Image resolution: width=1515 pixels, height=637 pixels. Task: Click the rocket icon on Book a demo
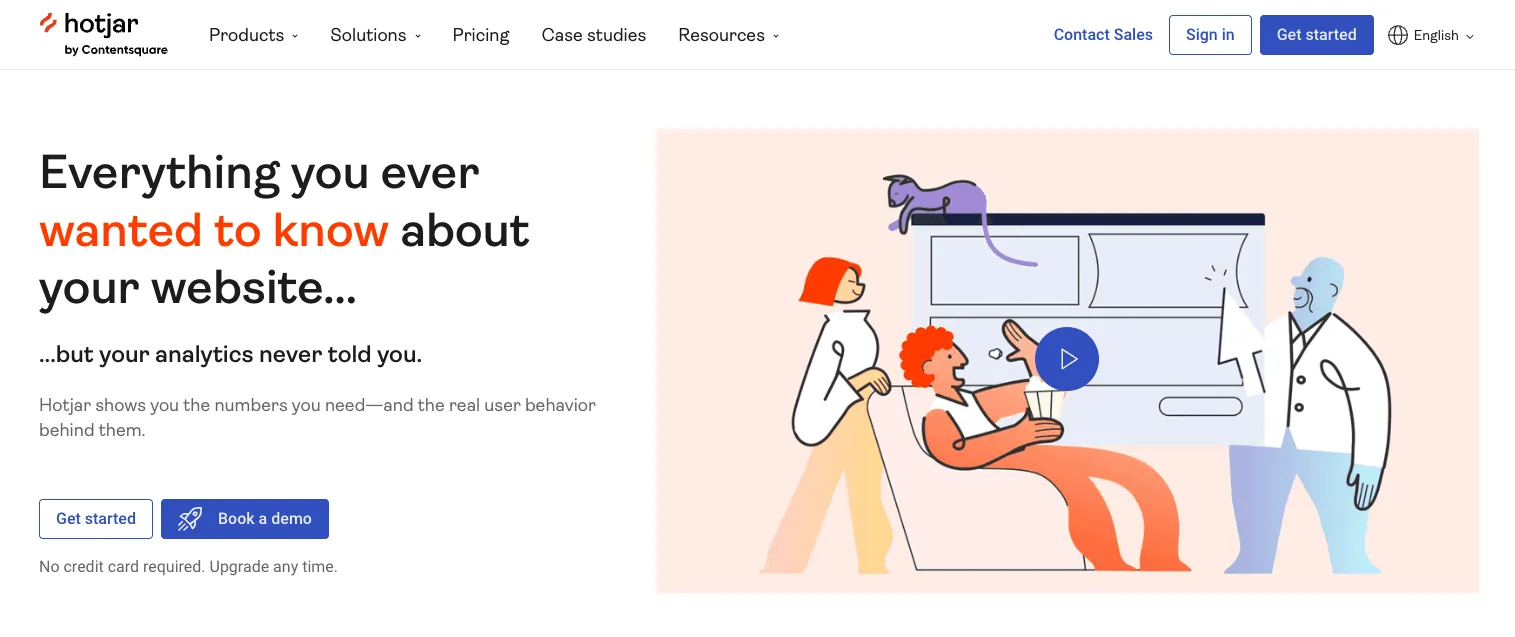190,519
